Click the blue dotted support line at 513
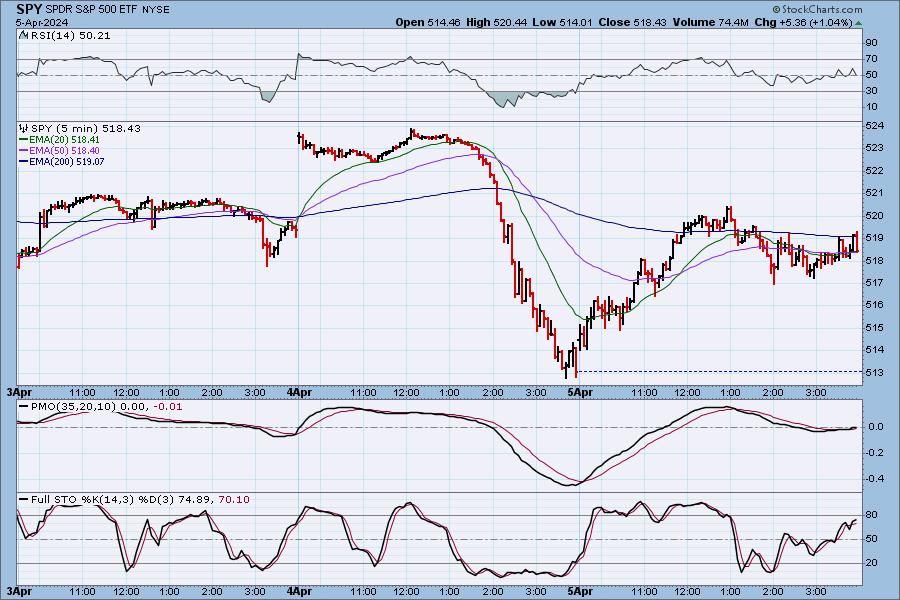Screen dimensions: 900x600 (720, 372)
